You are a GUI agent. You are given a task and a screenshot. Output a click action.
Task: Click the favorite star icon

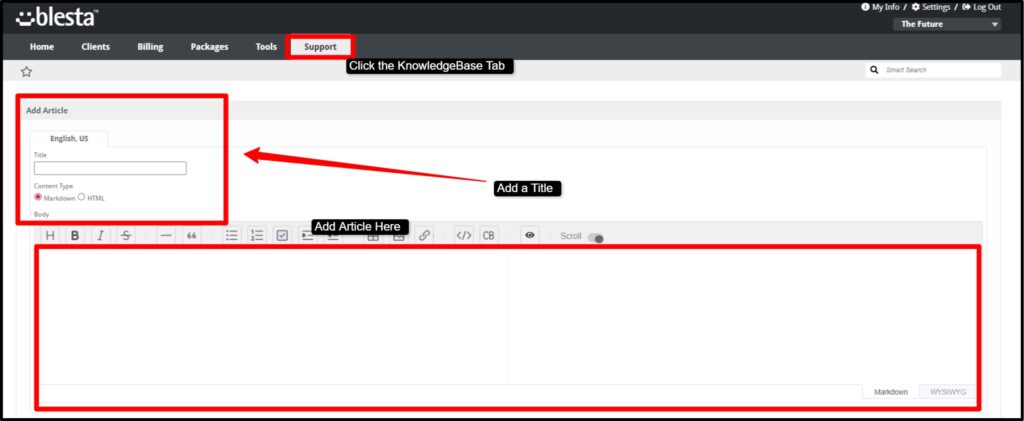pos(26,71)
